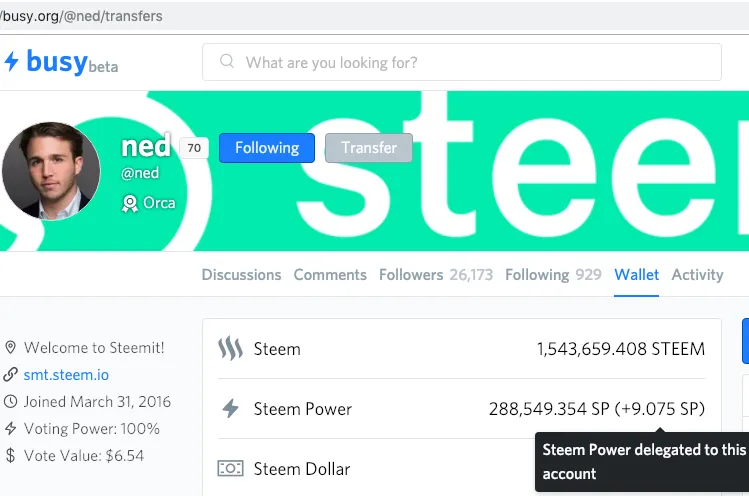Open the Followers 26,173 tab

coord(436,275)
